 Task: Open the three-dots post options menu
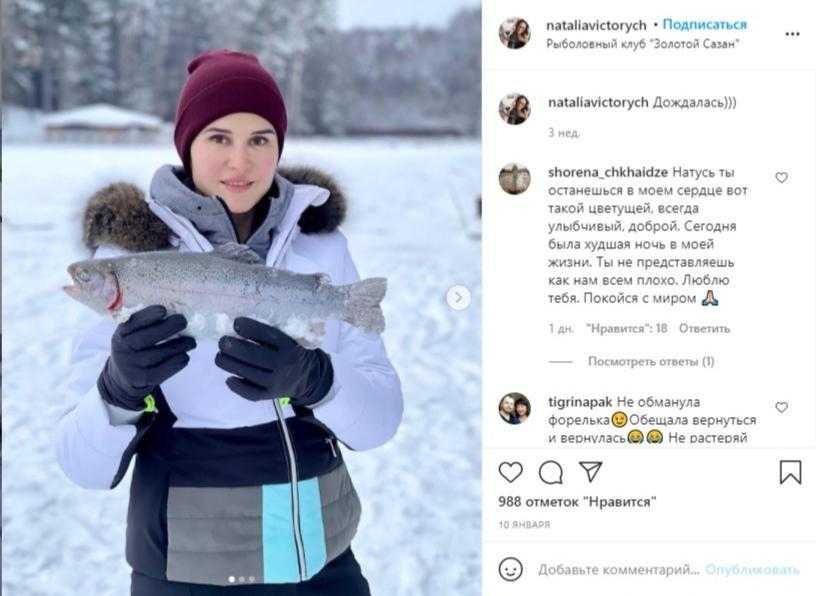click(x=792, y=34)
